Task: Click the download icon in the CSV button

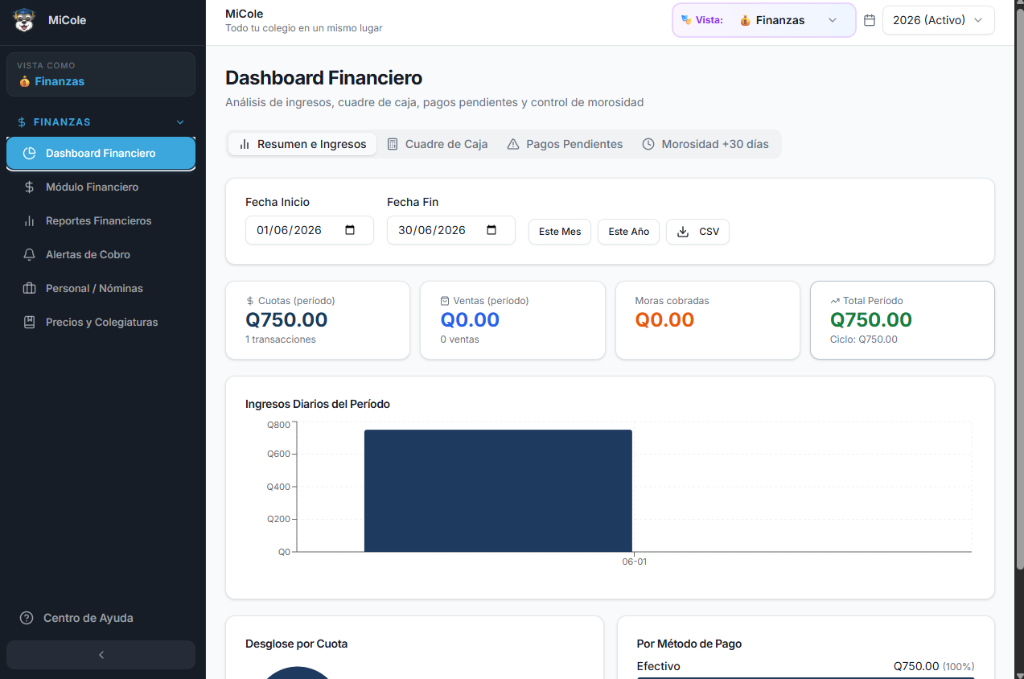Action: click(682, 232)
